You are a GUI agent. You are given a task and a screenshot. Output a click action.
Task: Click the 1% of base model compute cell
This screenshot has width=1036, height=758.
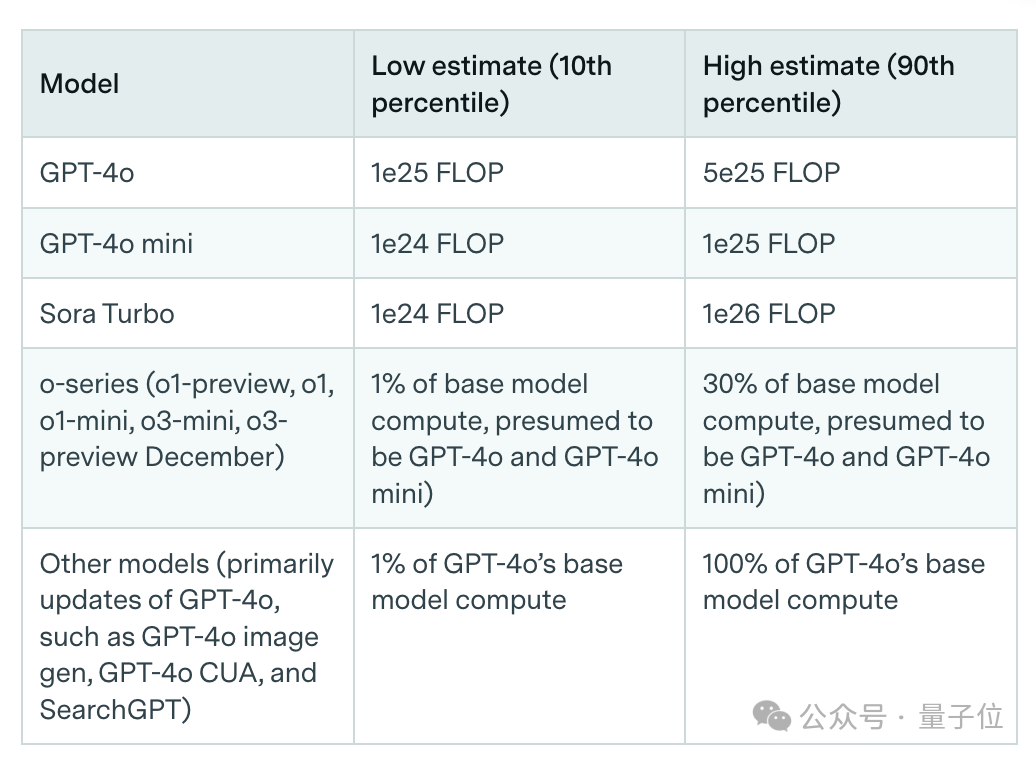(x=515, y=438)
